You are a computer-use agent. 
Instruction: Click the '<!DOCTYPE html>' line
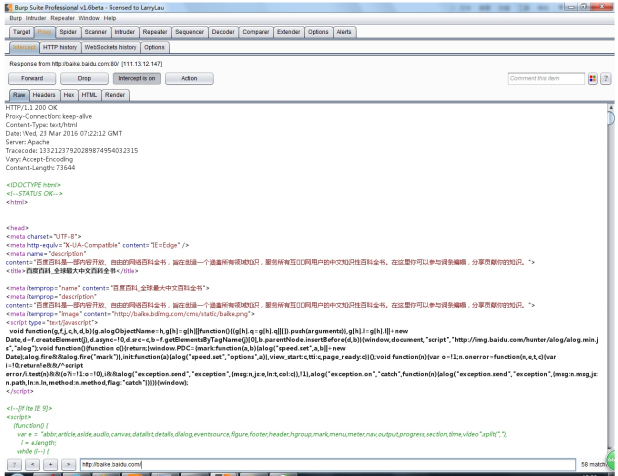pos(33,185)
